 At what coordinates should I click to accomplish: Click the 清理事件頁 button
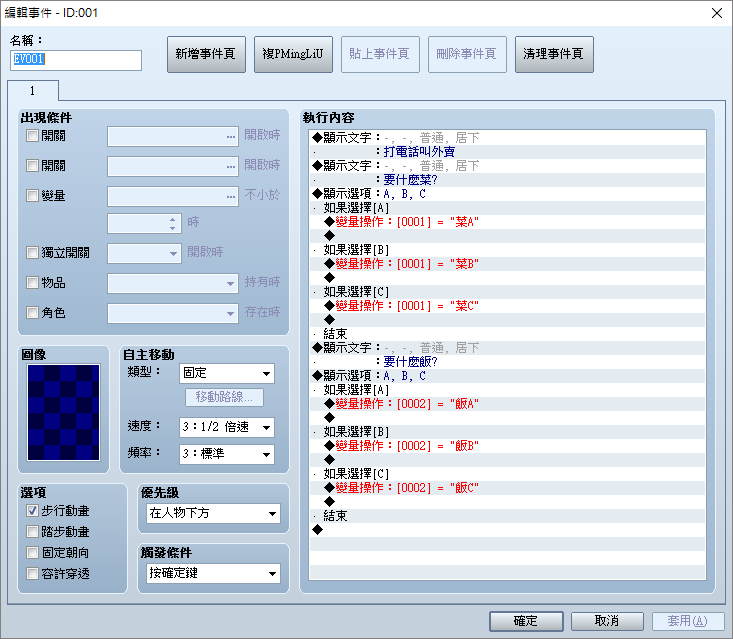tap(554, 54)
